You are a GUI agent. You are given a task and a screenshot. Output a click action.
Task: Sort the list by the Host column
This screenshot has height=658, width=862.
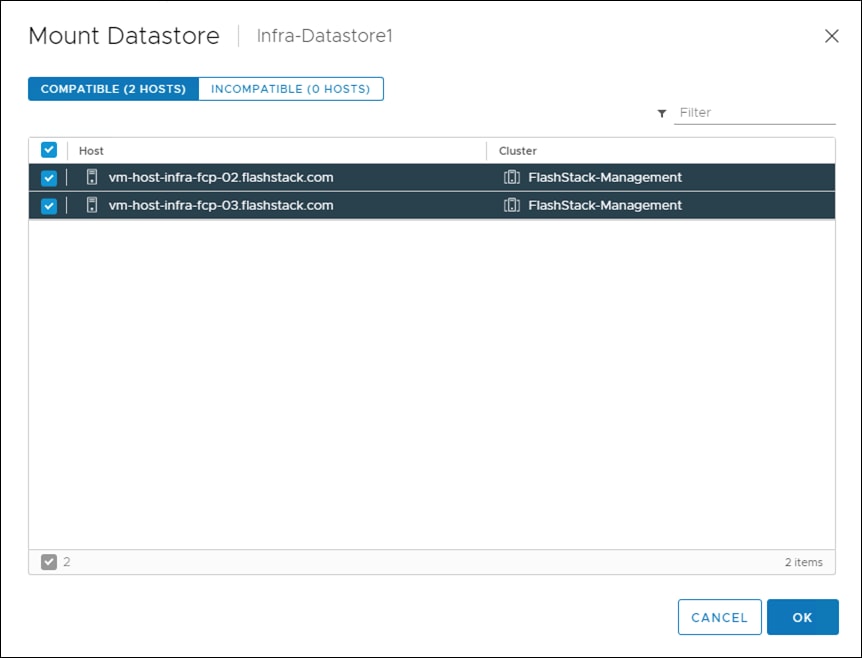[x=91, y=150]
